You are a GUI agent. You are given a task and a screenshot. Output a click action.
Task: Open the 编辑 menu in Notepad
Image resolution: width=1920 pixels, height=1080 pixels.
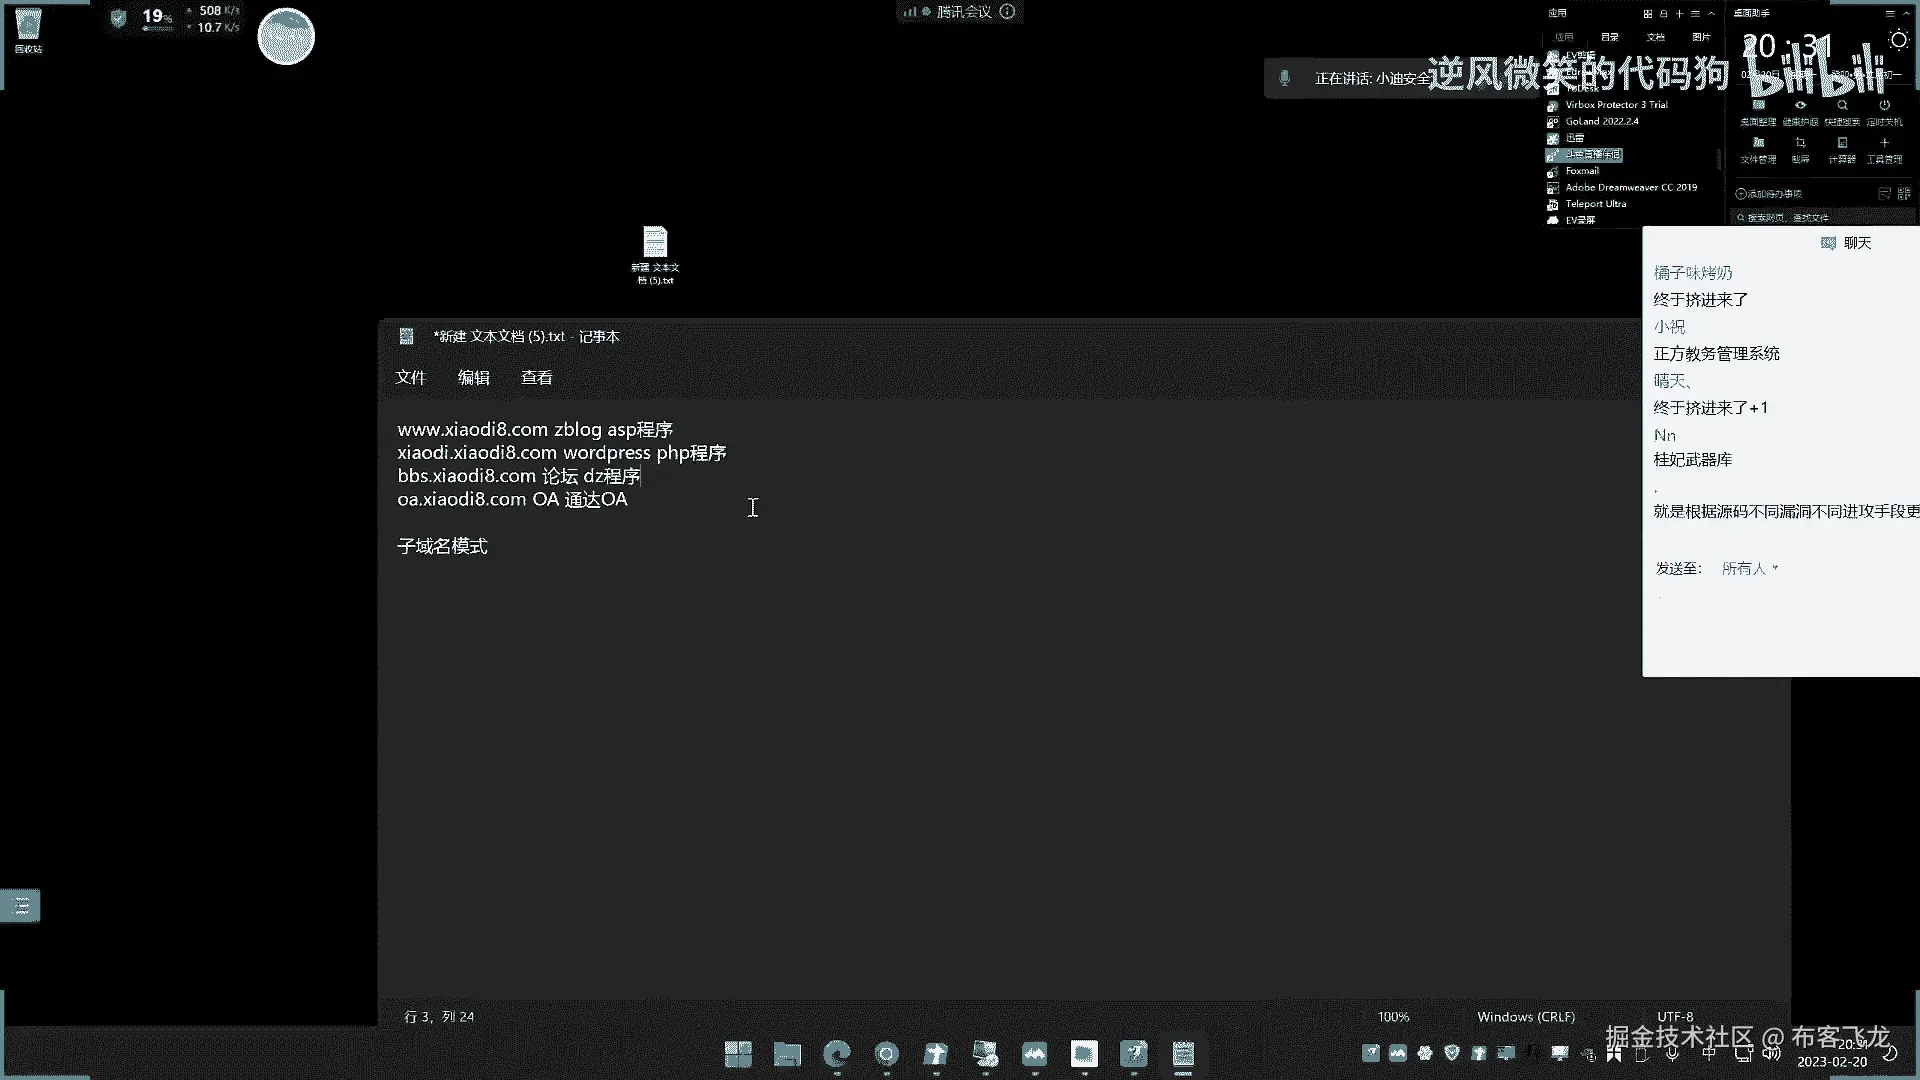point(473,377)
